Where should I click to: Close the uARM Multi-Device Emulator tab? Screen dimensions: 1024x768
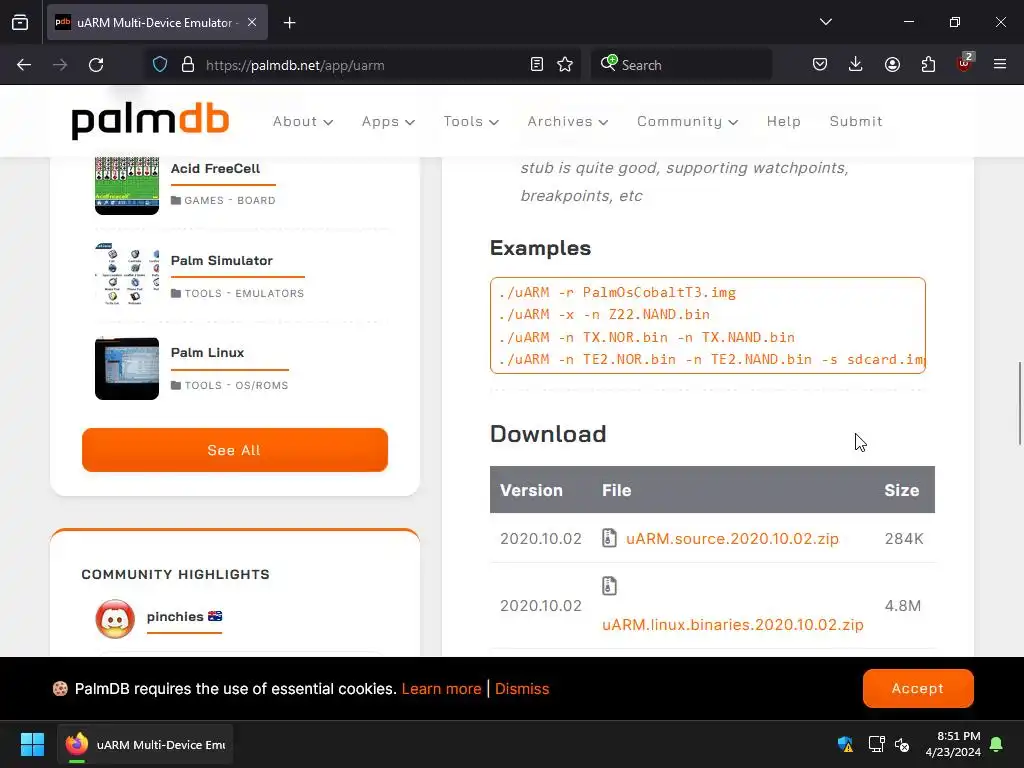pos(252,22)
